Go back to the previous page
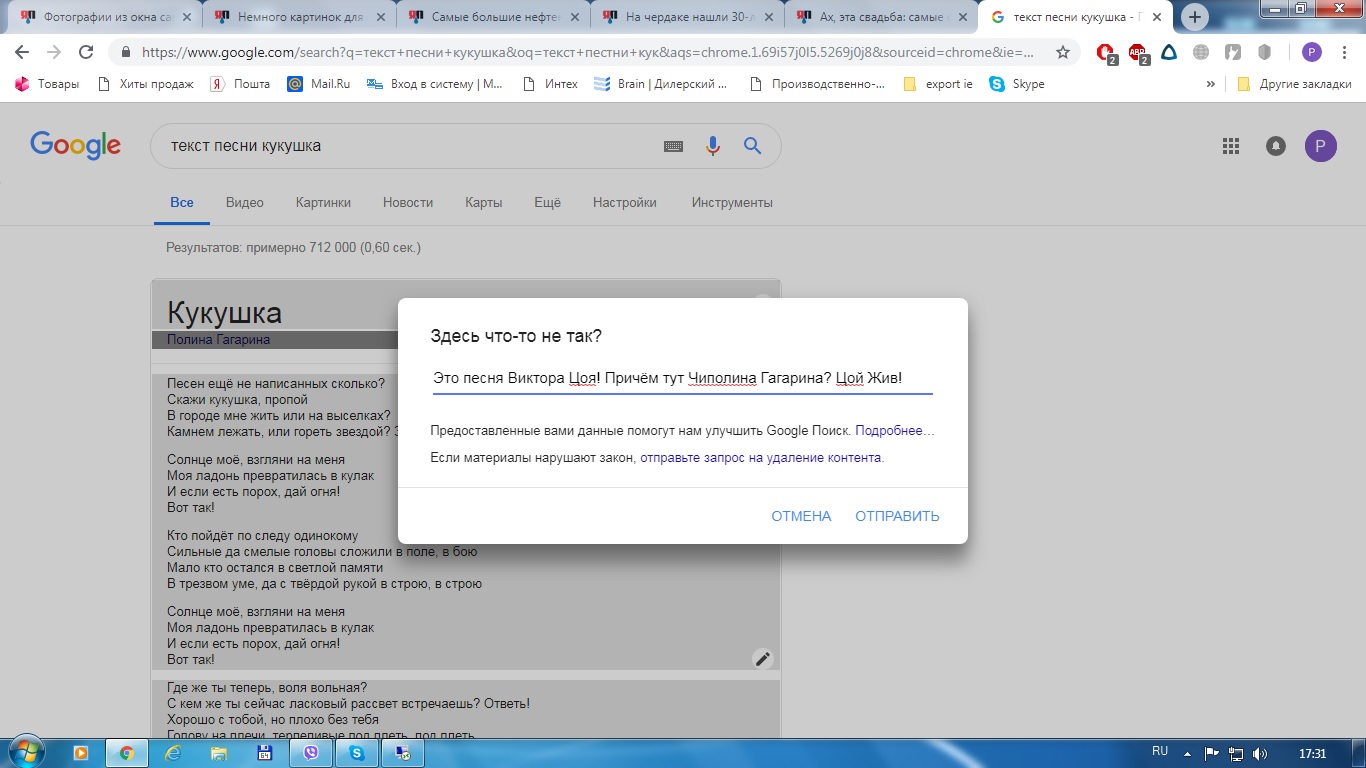Viewport: 1366px width, 768px height. coord(22,53)
